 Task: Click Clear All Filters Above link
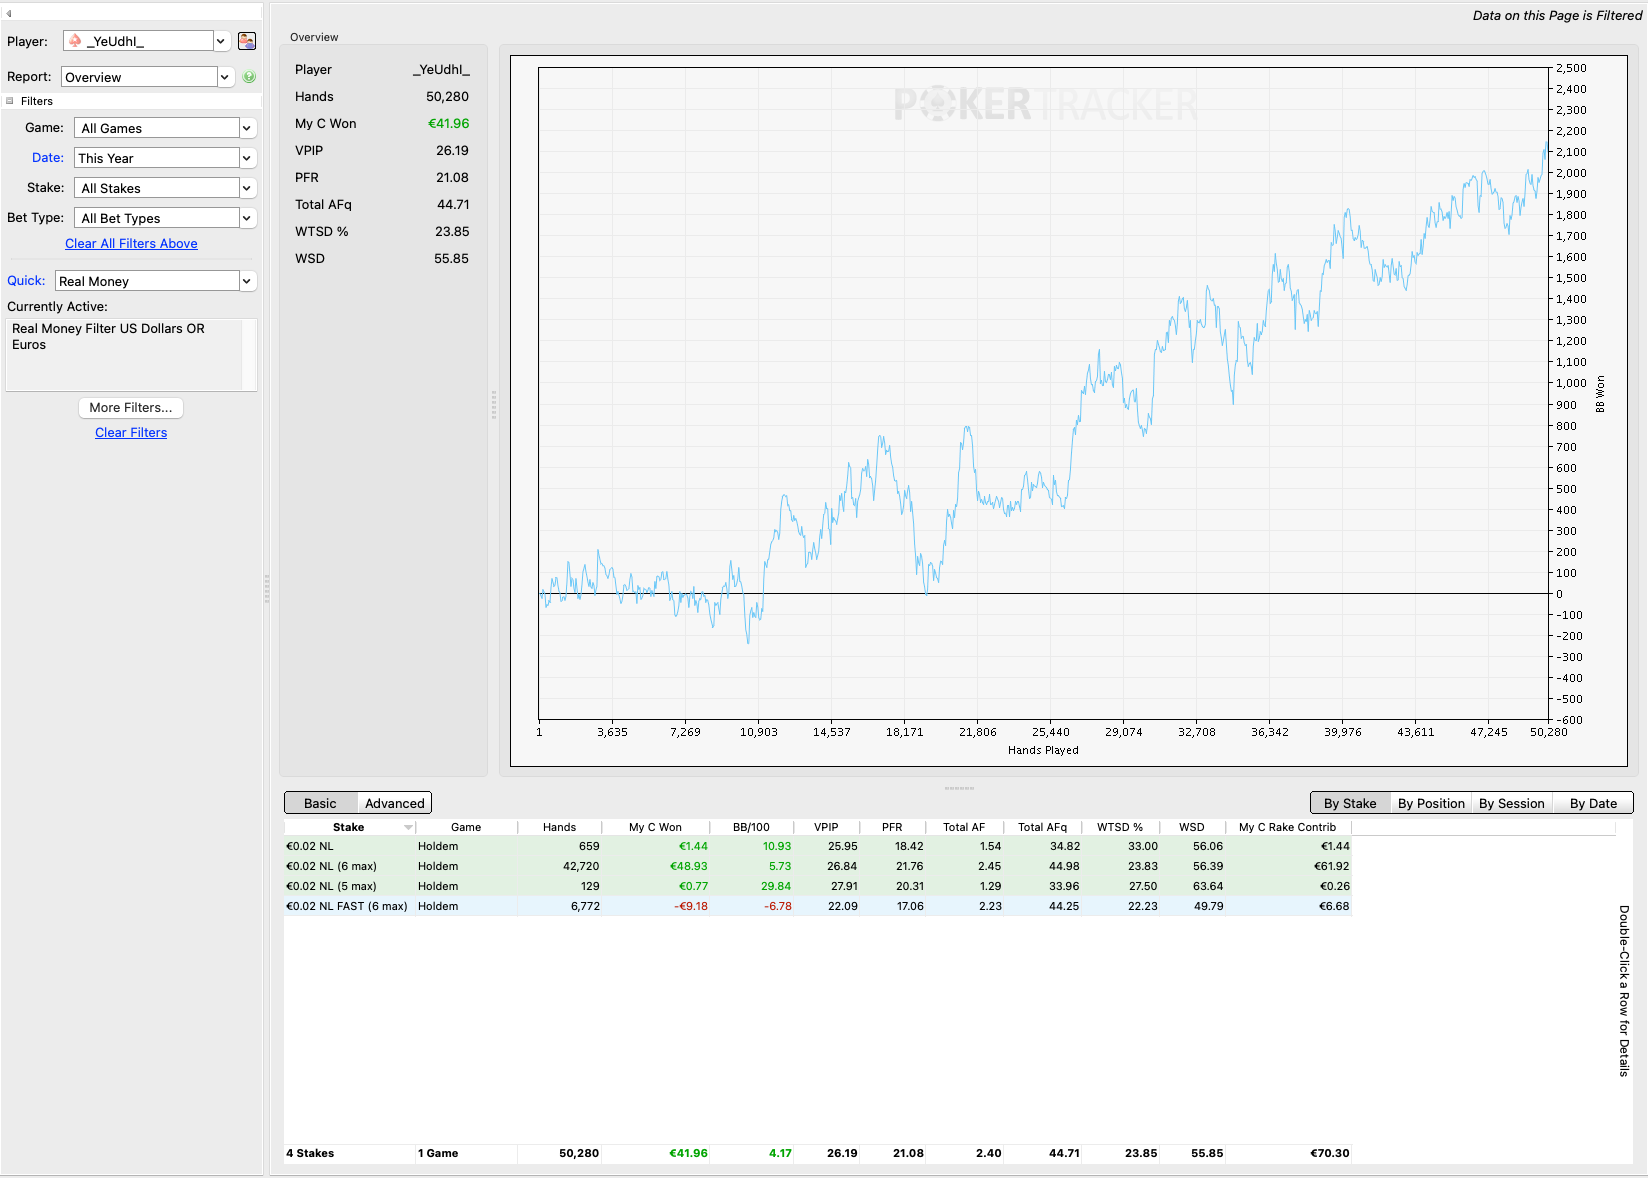click(x=131, y=244)
